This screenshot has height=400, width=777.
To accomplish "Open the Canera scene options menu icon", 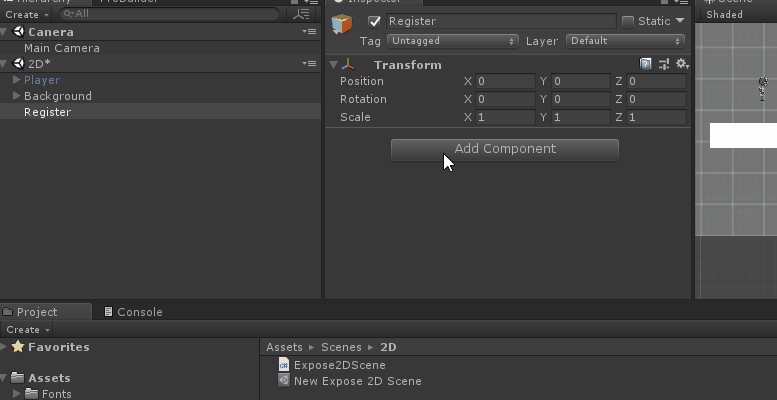I will [x=309, y=32].
